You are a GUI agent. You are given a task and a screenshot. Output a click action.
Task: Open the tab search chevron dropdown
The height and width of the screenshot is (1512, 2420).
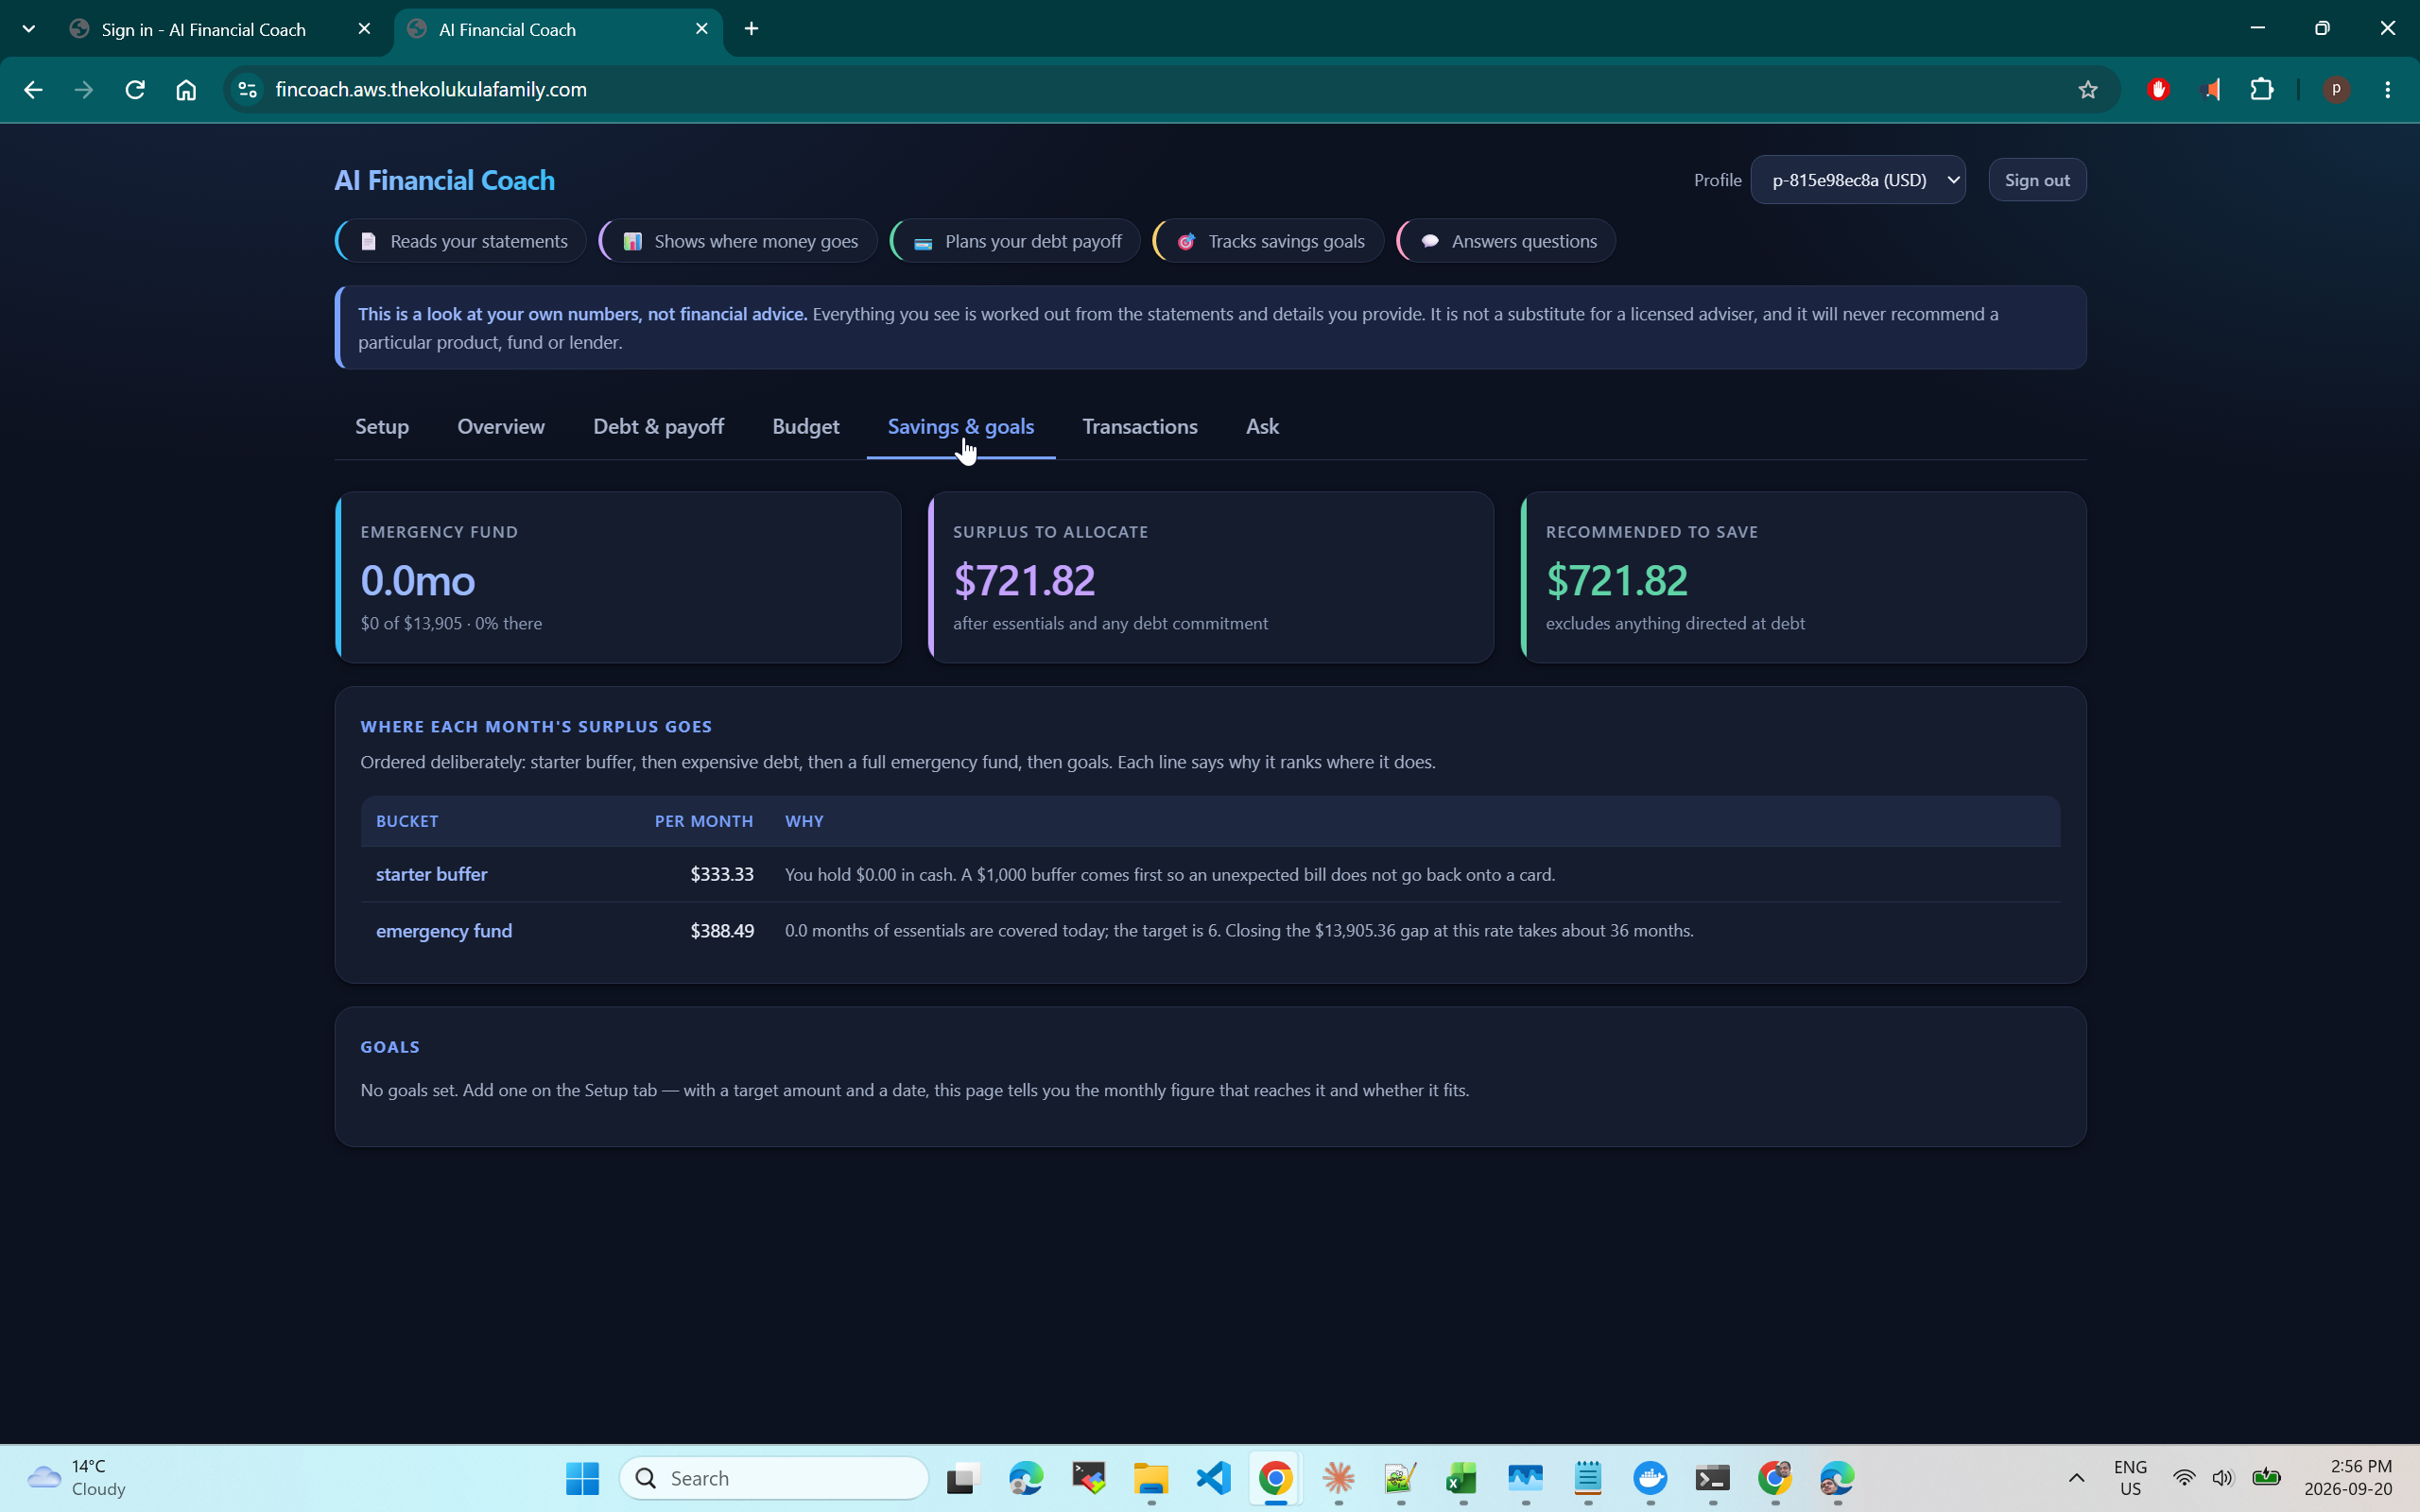tap(29, 29)
